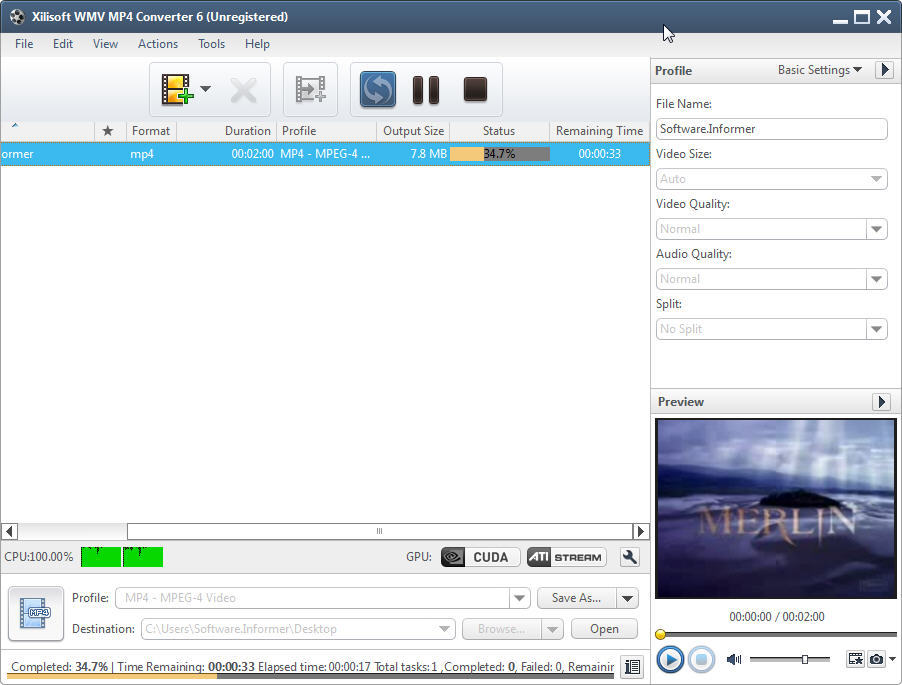Sort by the Status column header
This screenshot has height=685, width=902.
499,131
